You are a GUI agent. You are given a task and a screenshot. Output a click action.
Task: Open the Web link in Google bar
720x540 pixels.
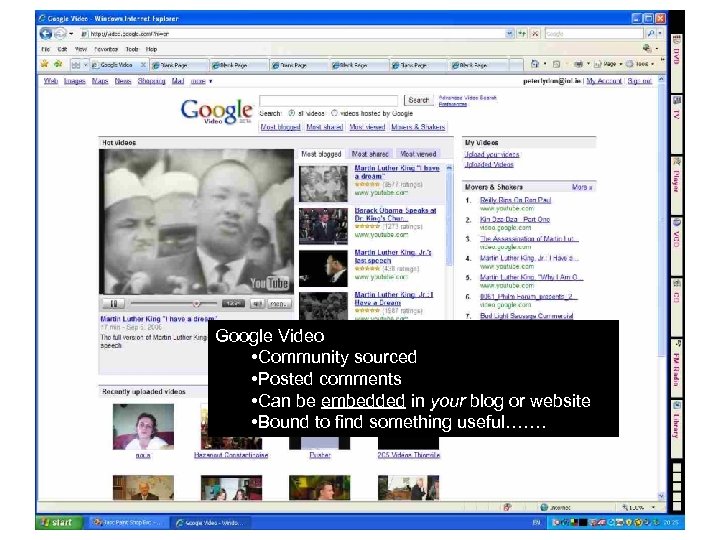tap(51, 81)
